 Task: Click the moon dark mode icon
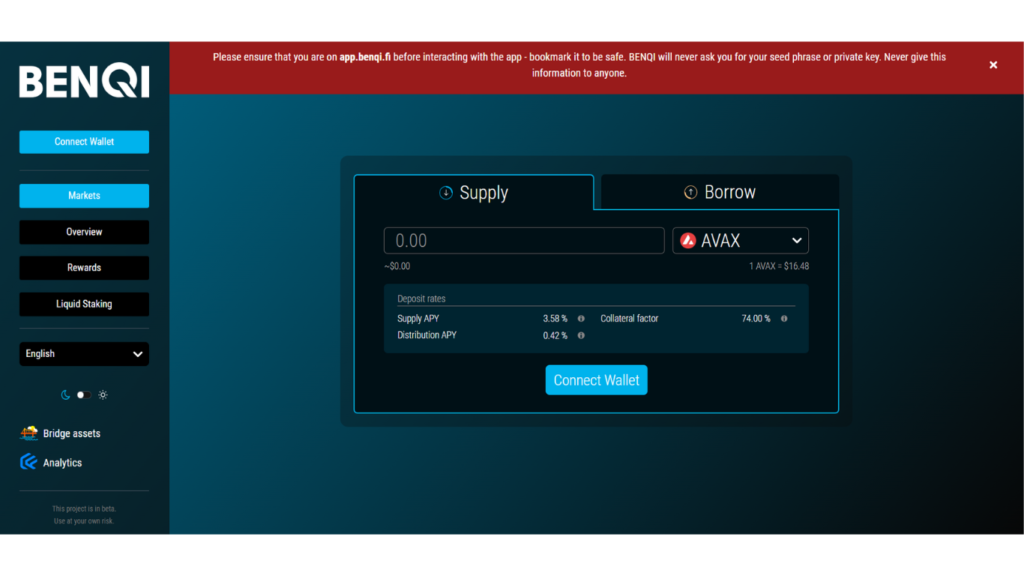point(66,395)
